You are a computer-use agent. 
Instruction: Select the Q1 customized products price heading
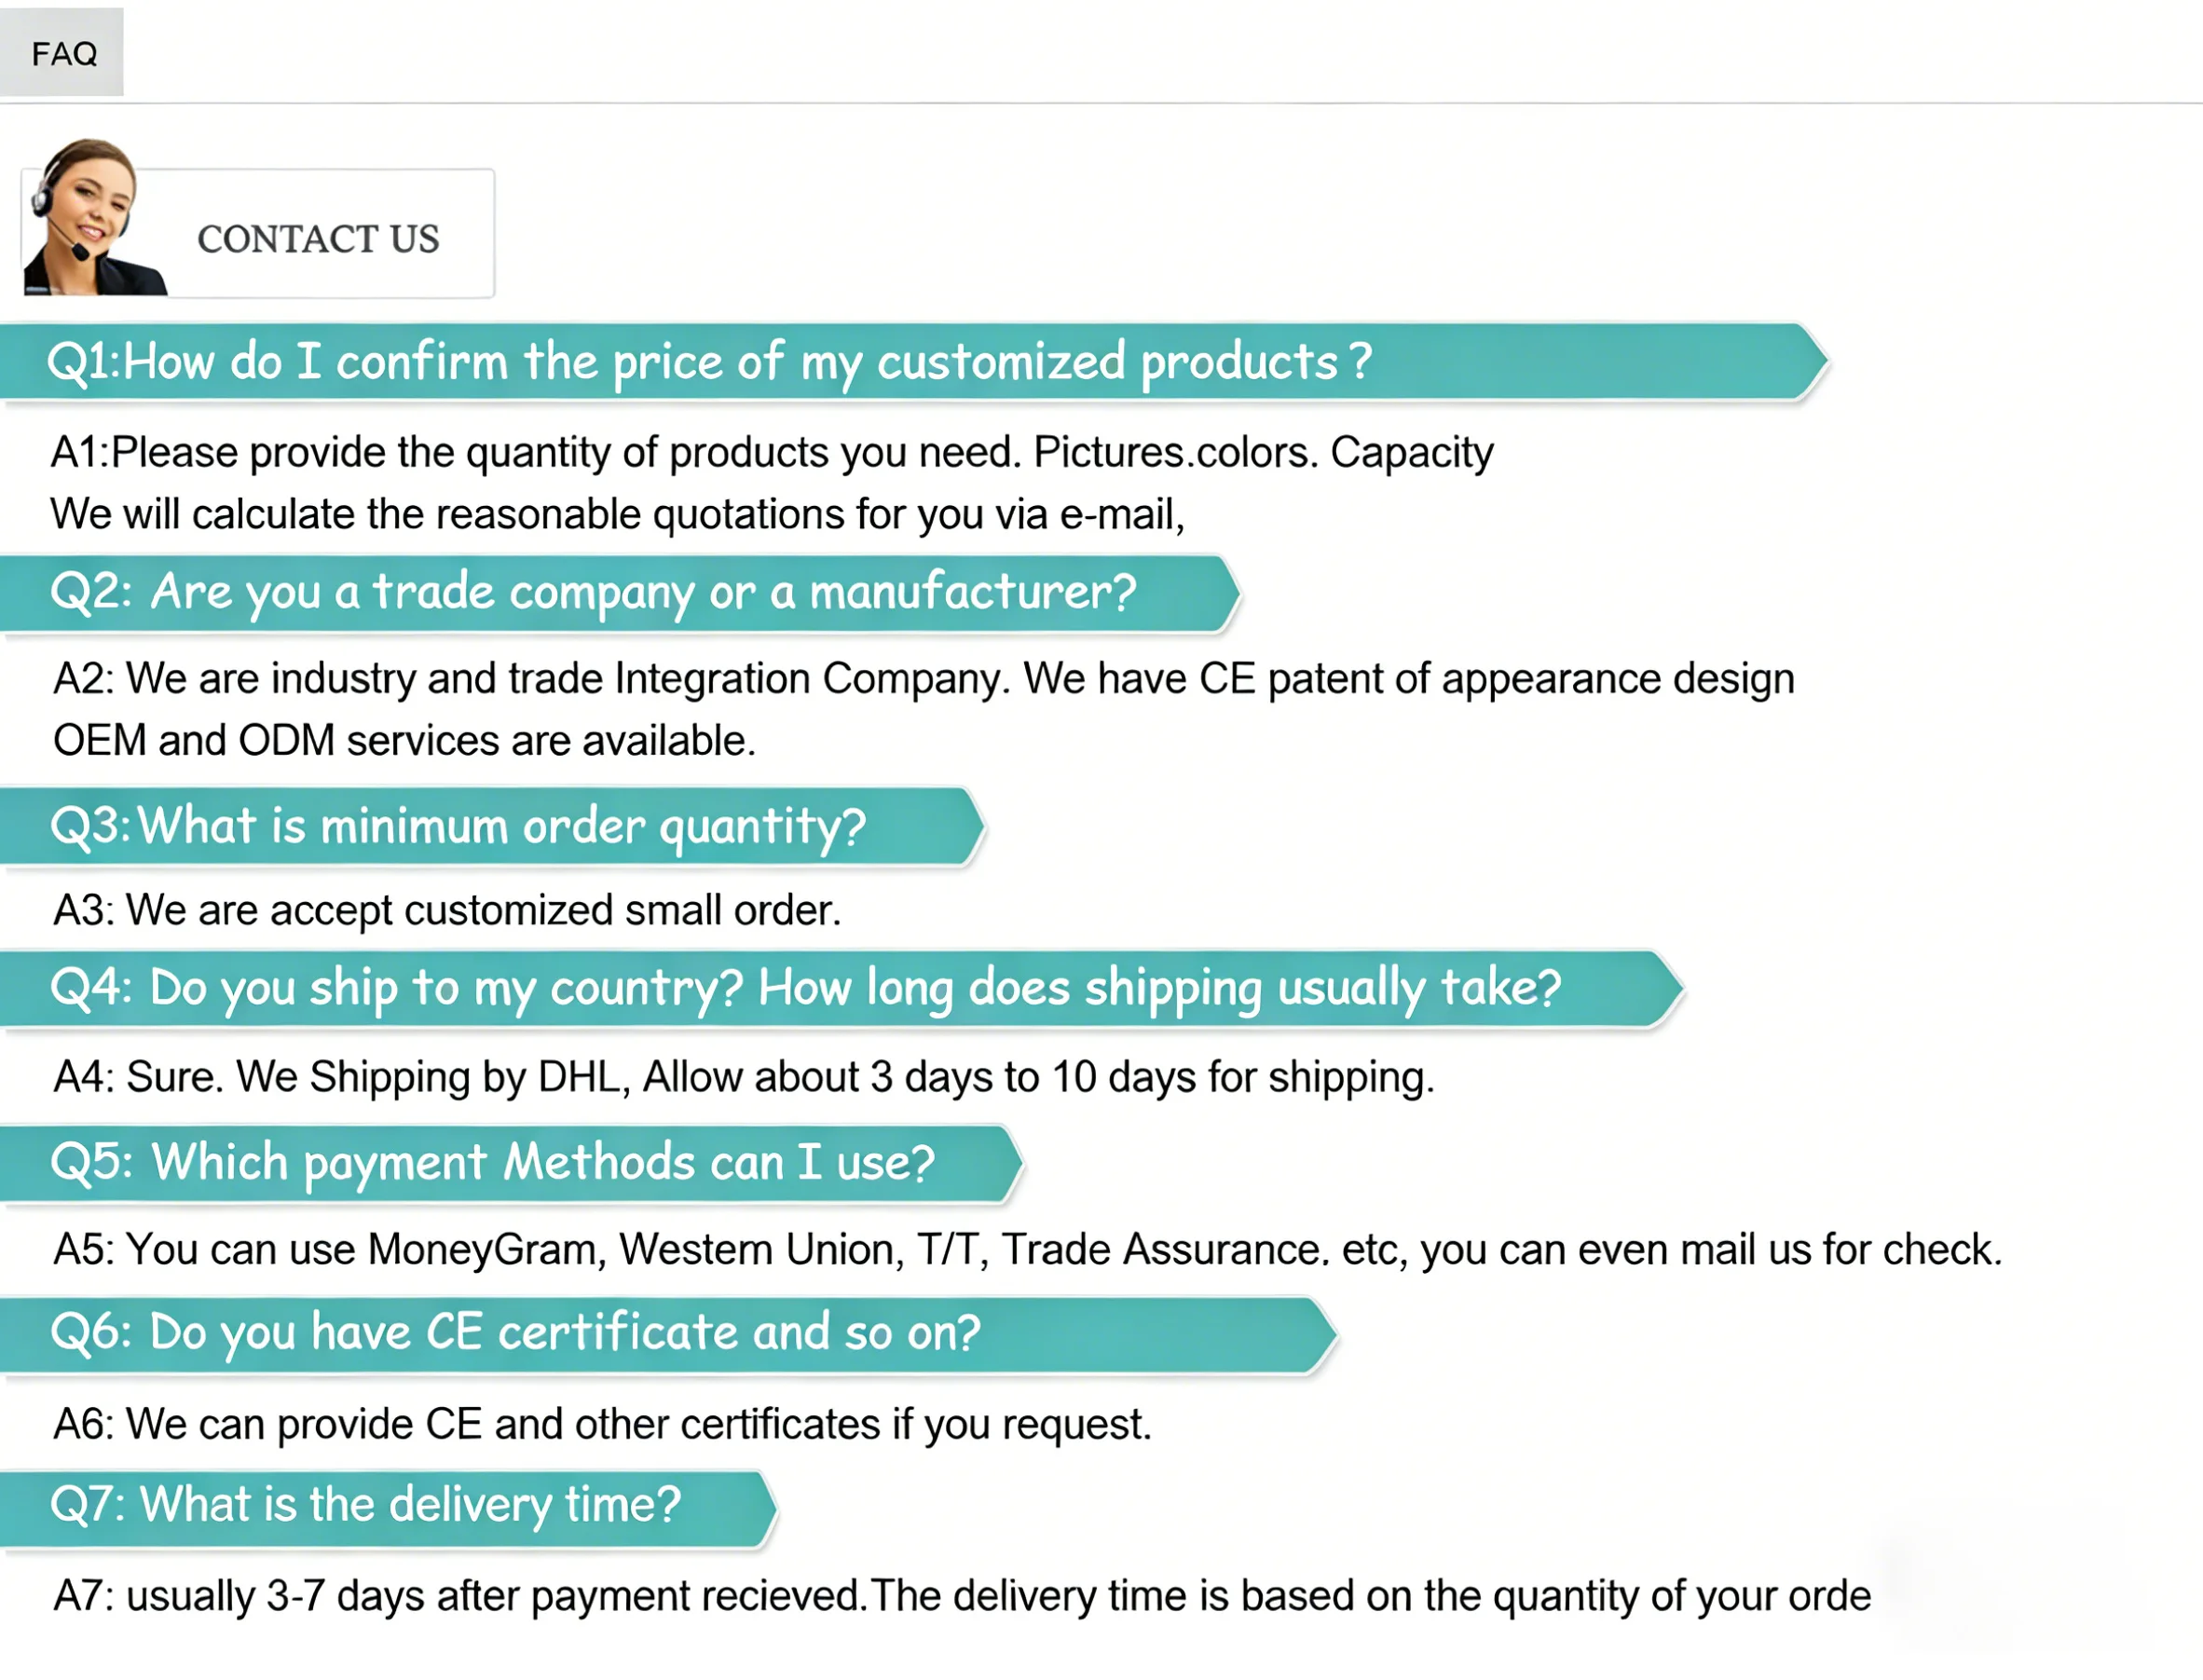(913, 362)
